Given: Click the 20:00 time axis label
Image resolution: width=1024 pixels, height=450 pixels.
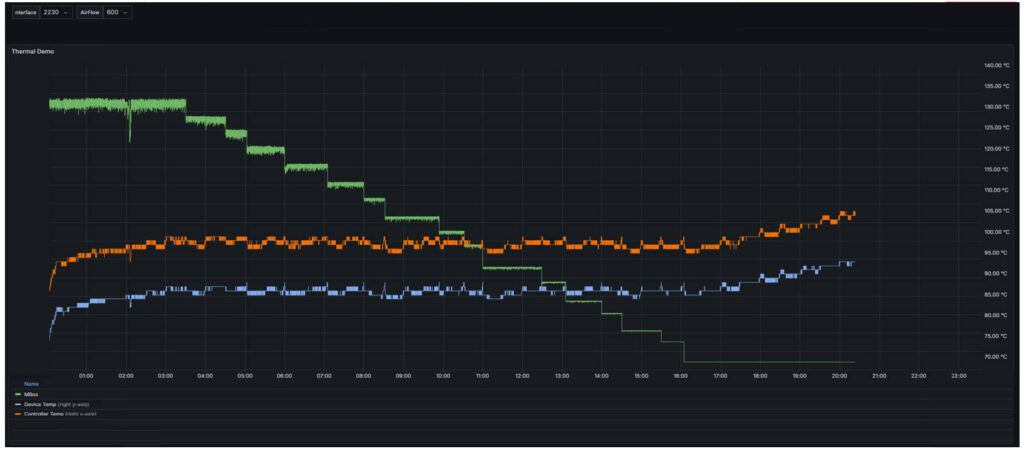Looking at the screenshot, I should coord(839,375).
